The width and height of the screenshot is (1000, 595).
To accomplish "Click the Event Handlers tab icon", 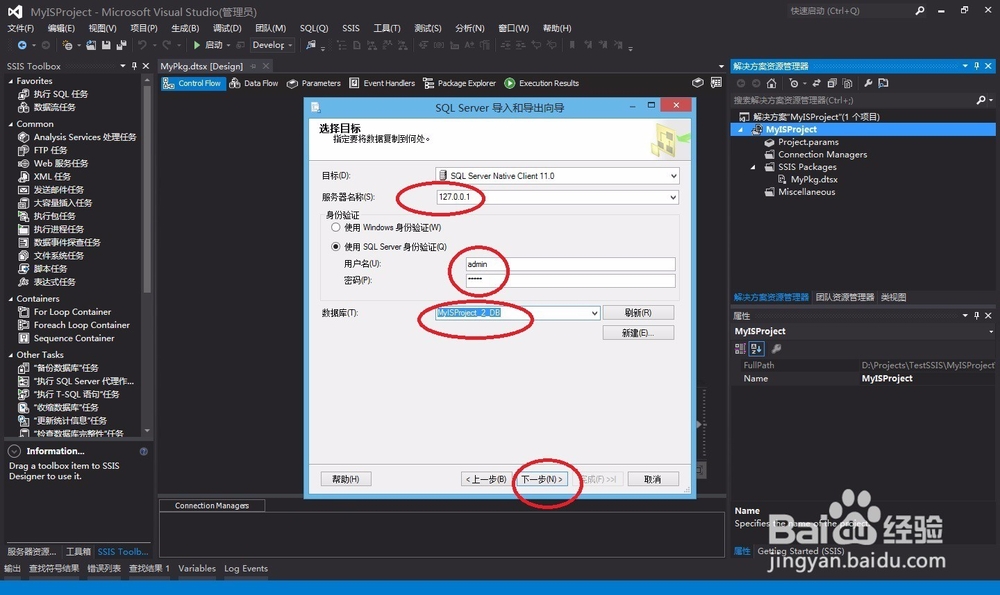I will pyautogui.click(x=354, y=84).
